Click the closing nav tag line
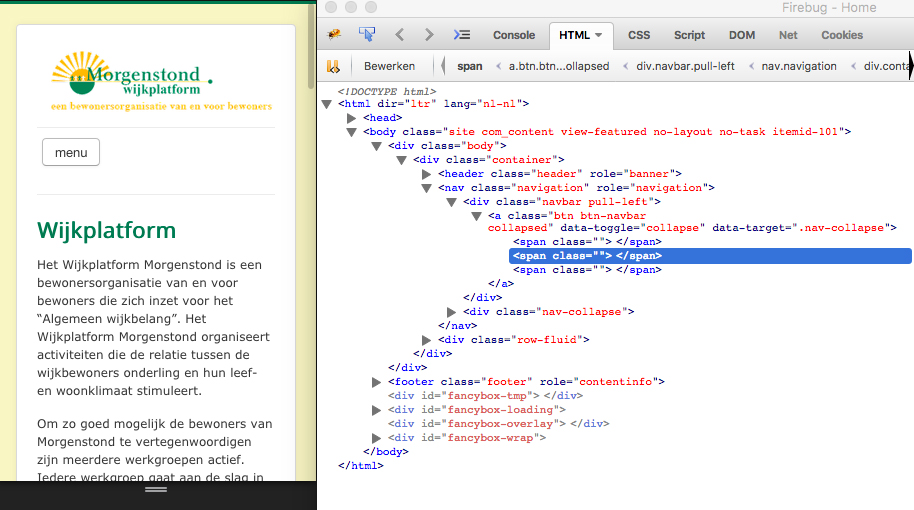Image resolution: width=914 pixels, height=510 pixels. pyautogui.click(x=458, y=326)
